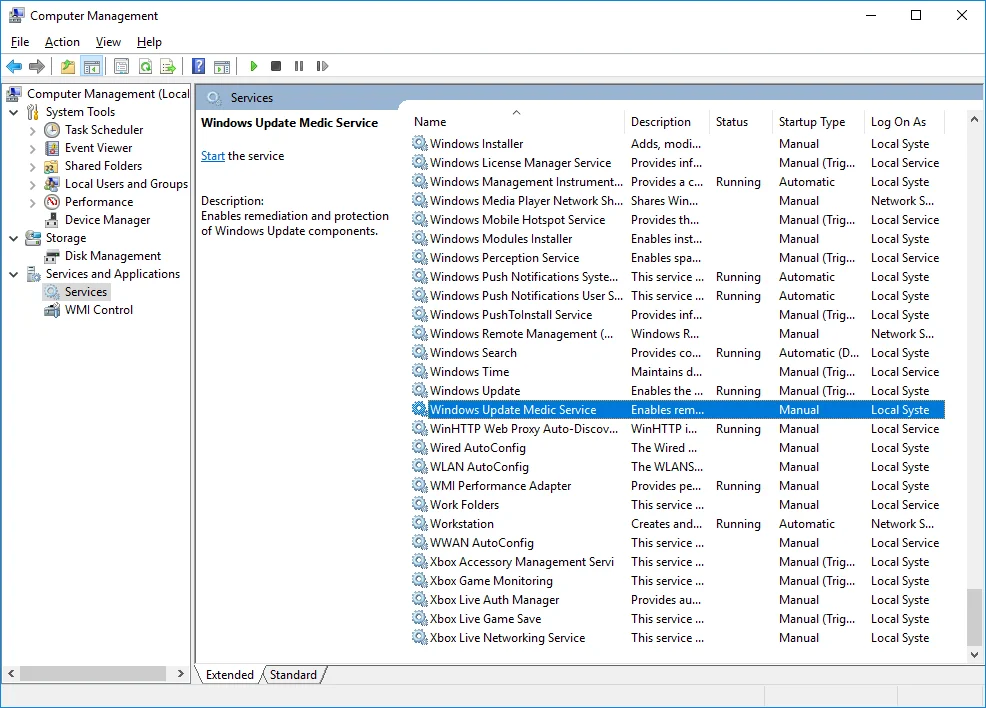Collapse the System Tools tree node

pos(14,113)
